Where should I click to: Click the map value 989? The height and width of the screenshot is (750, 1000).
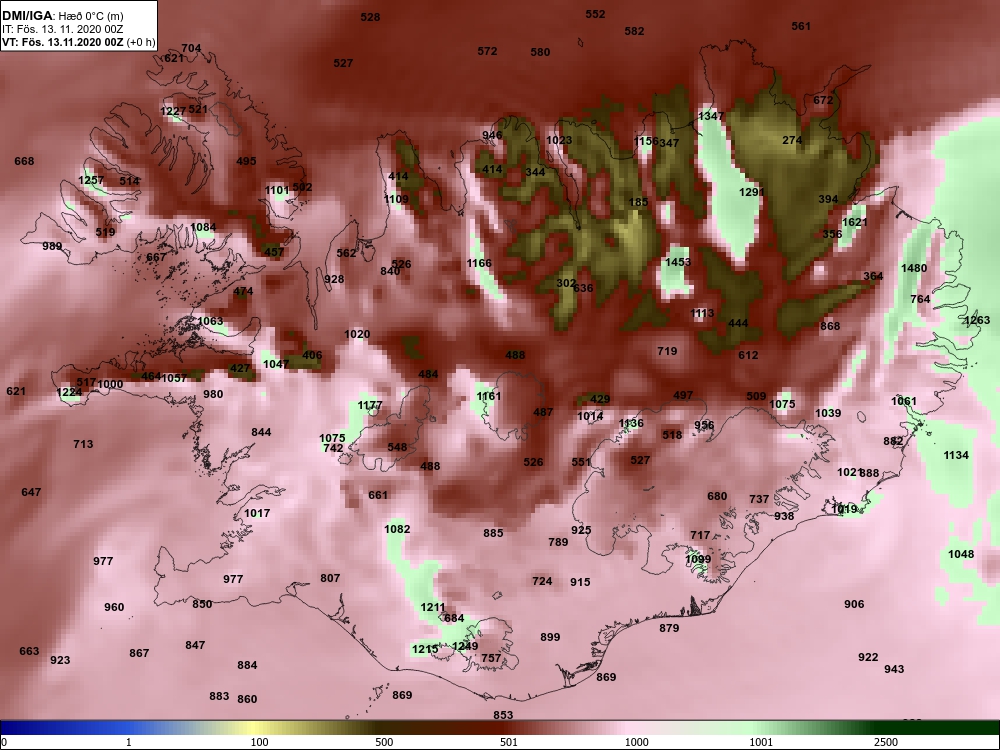tap(52, 246)
